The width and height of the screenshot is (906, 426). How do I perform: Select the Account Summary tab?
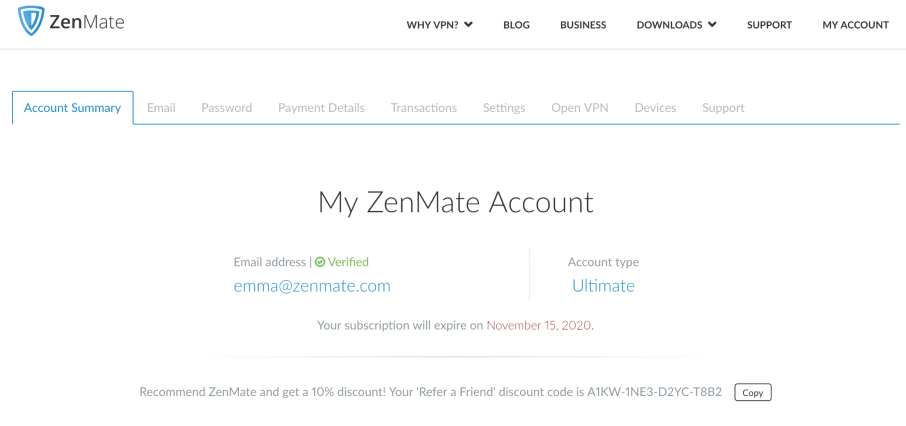click(72, 108)
